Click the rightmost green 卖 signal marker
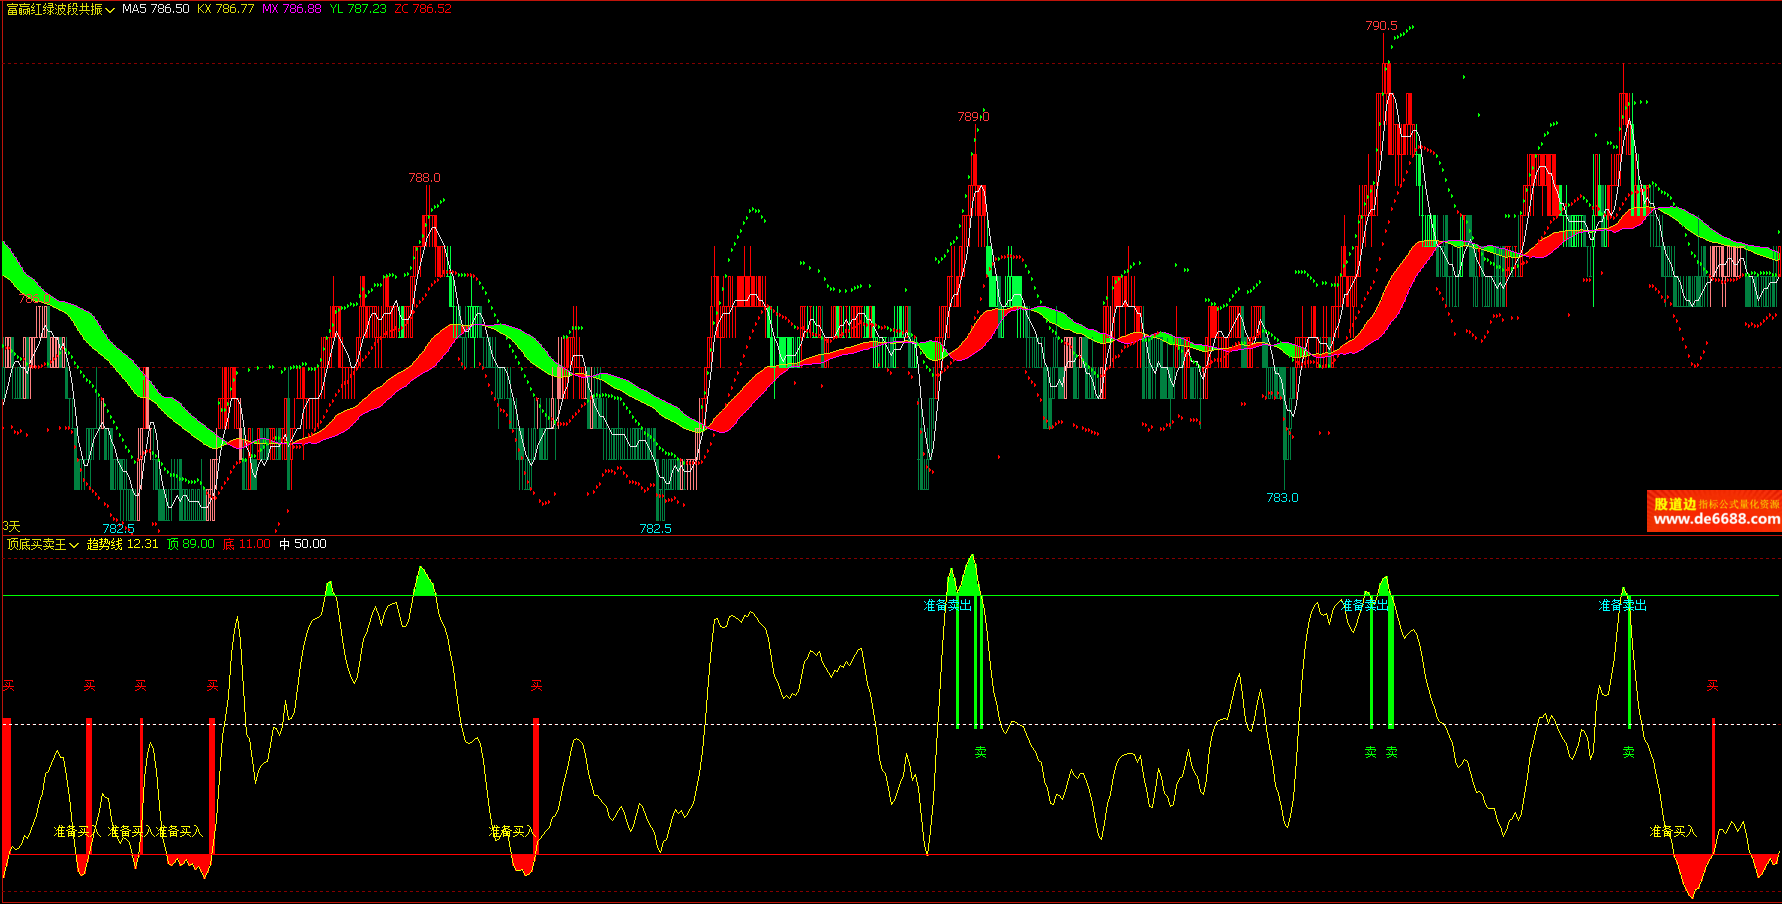This screenshot has width=1782, height=904. pyautogui.click(x=1628, y=752)
